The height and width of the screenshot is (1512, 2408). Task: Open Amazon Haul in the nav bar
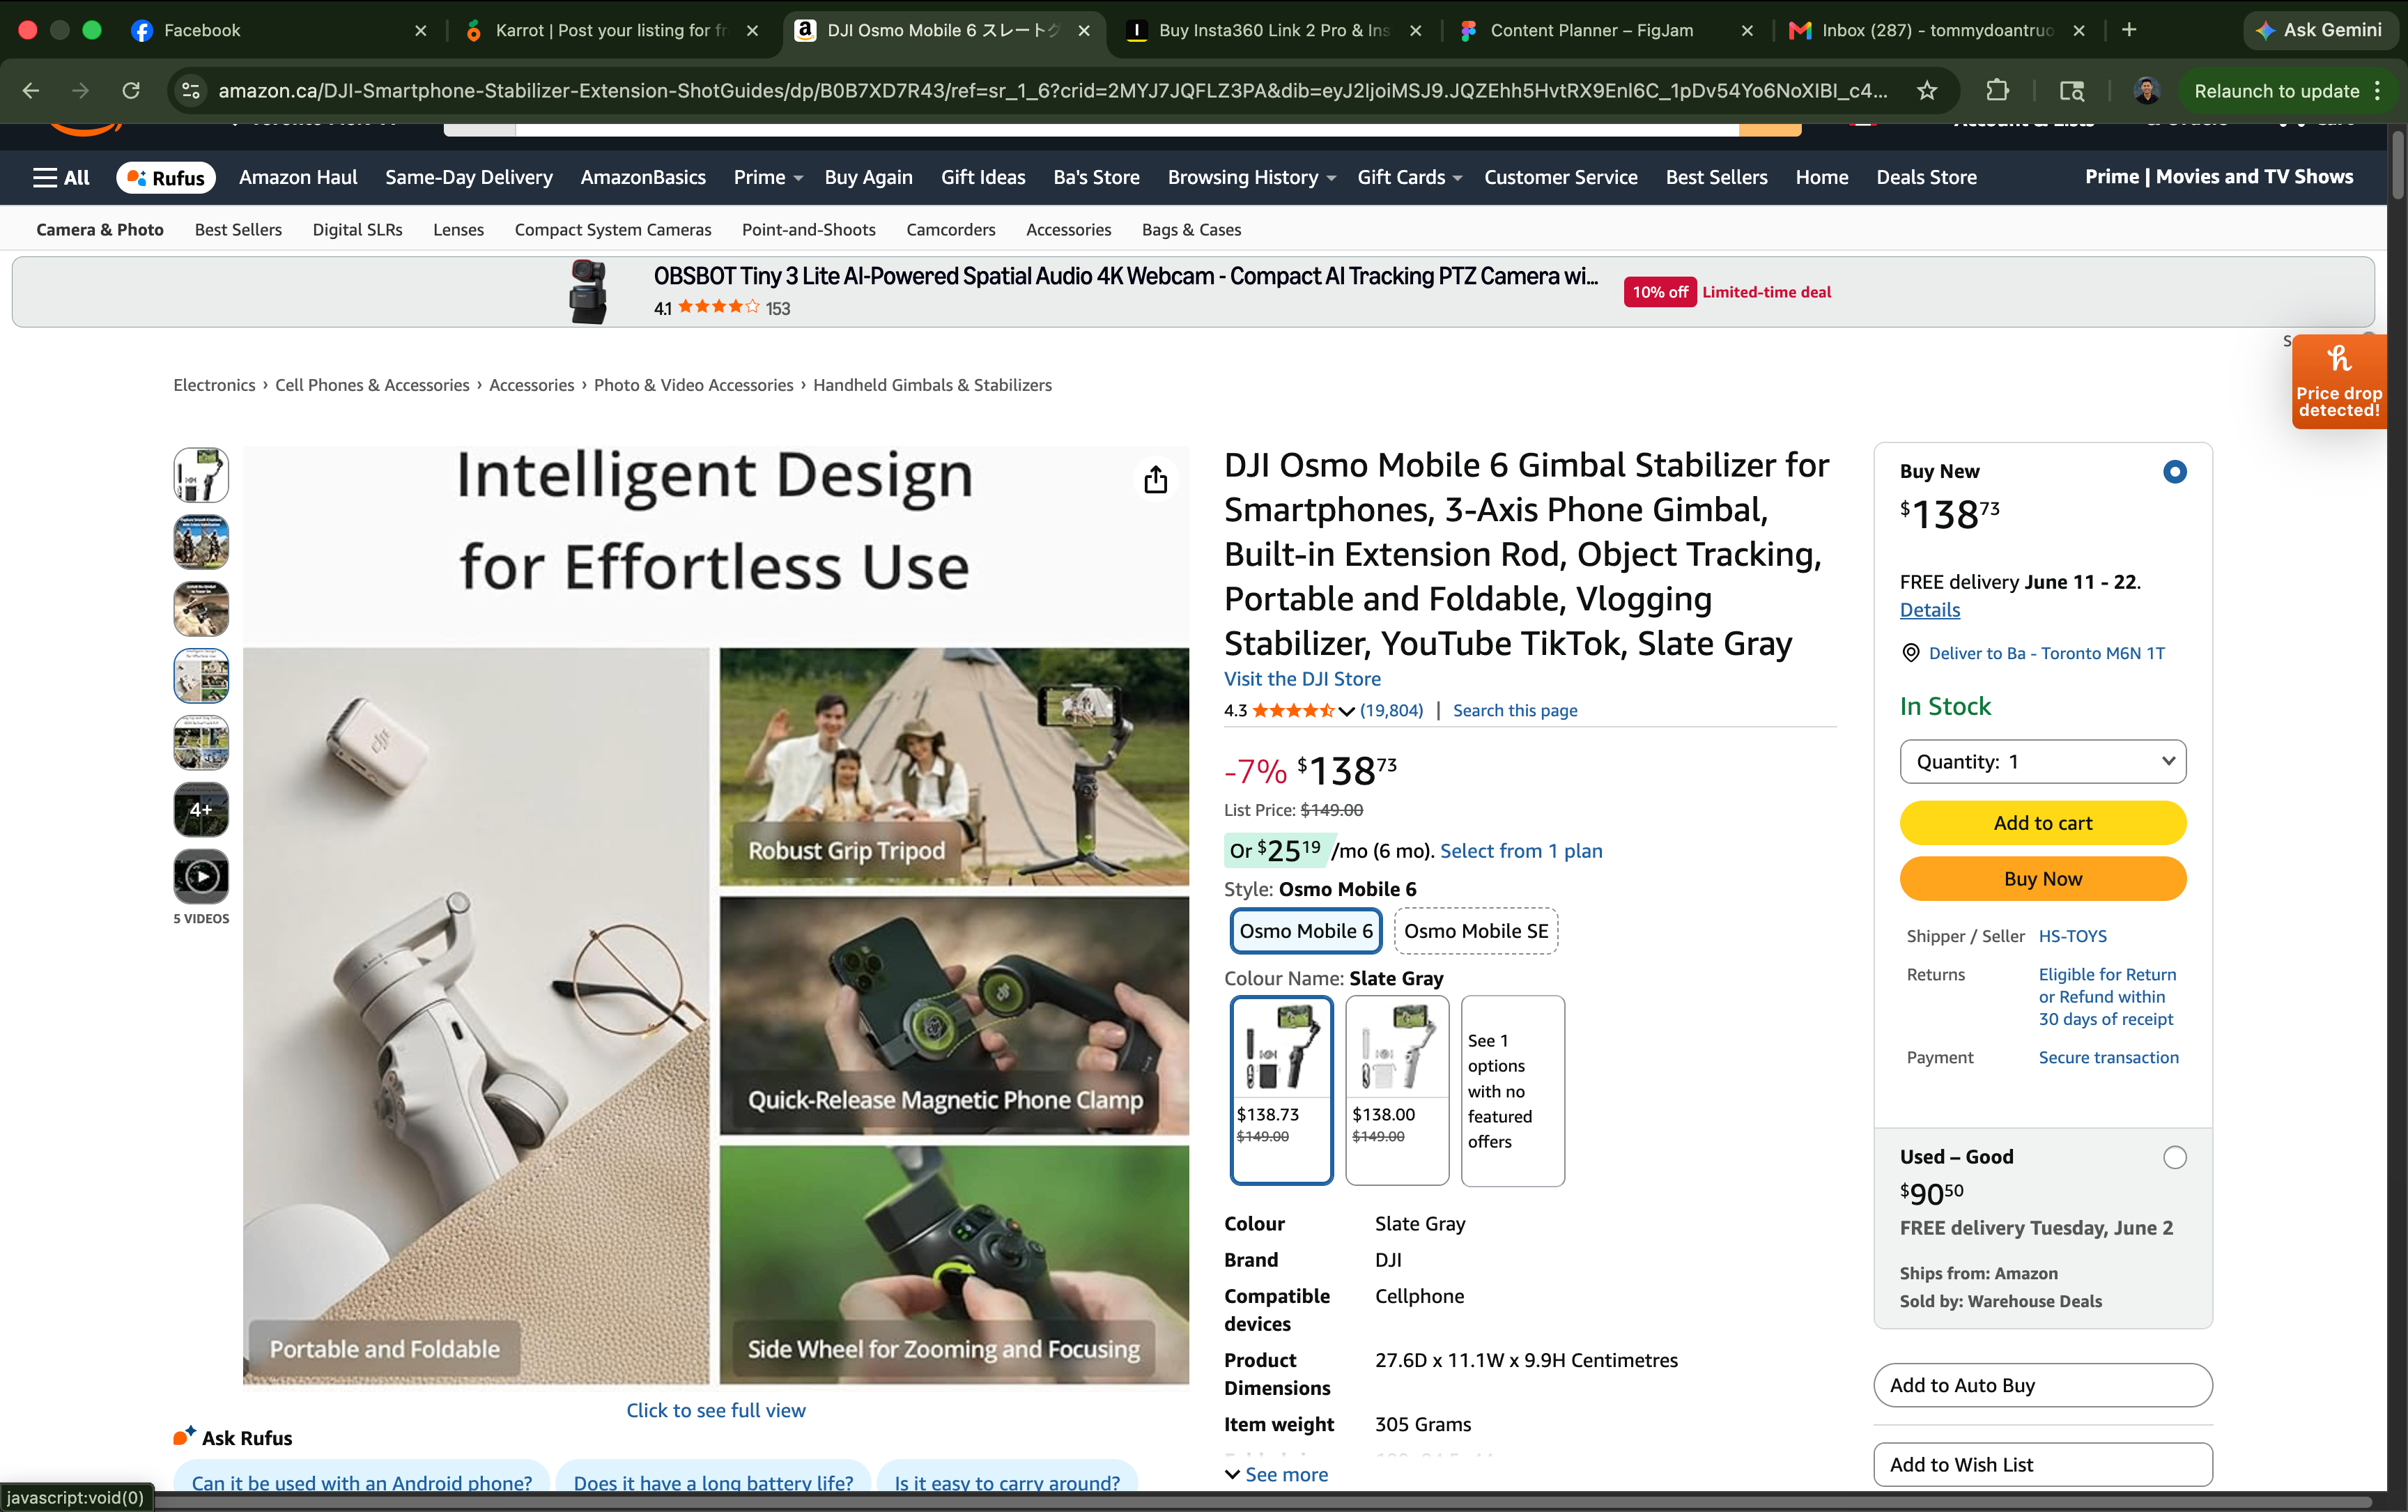click(x=298, y=178)
